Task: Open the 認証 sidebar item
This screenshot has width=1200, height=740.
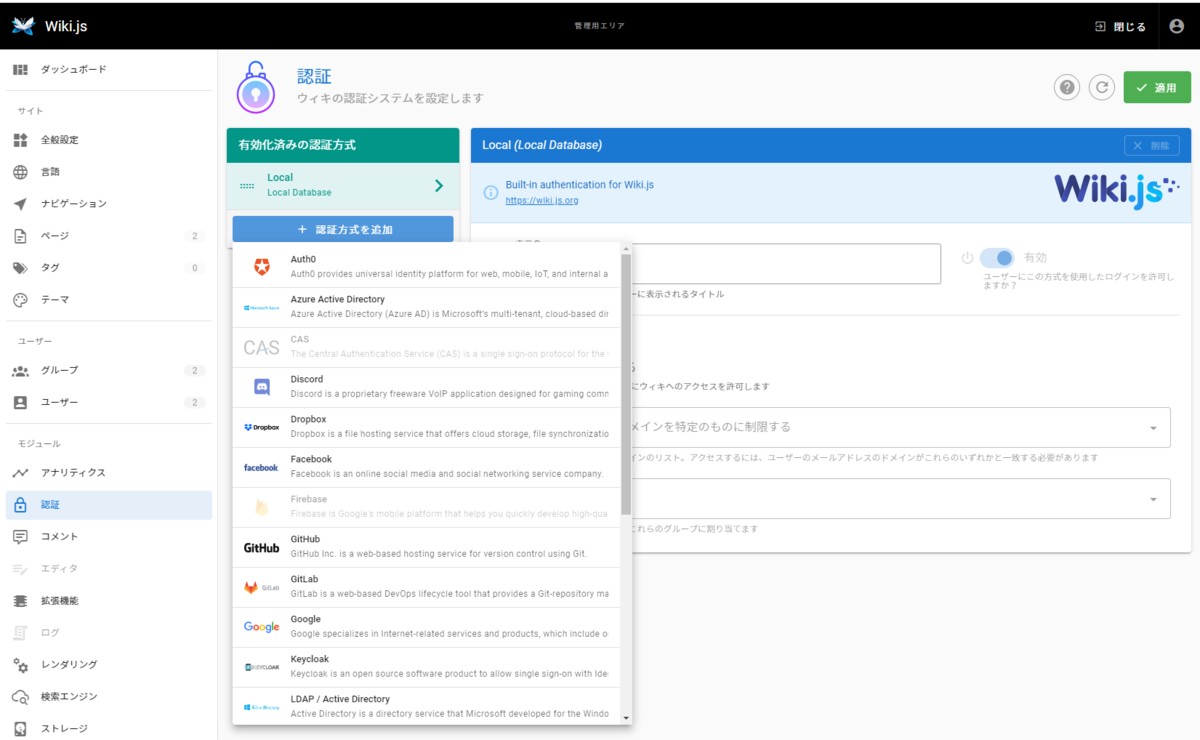Action: [x=109, y=505]
